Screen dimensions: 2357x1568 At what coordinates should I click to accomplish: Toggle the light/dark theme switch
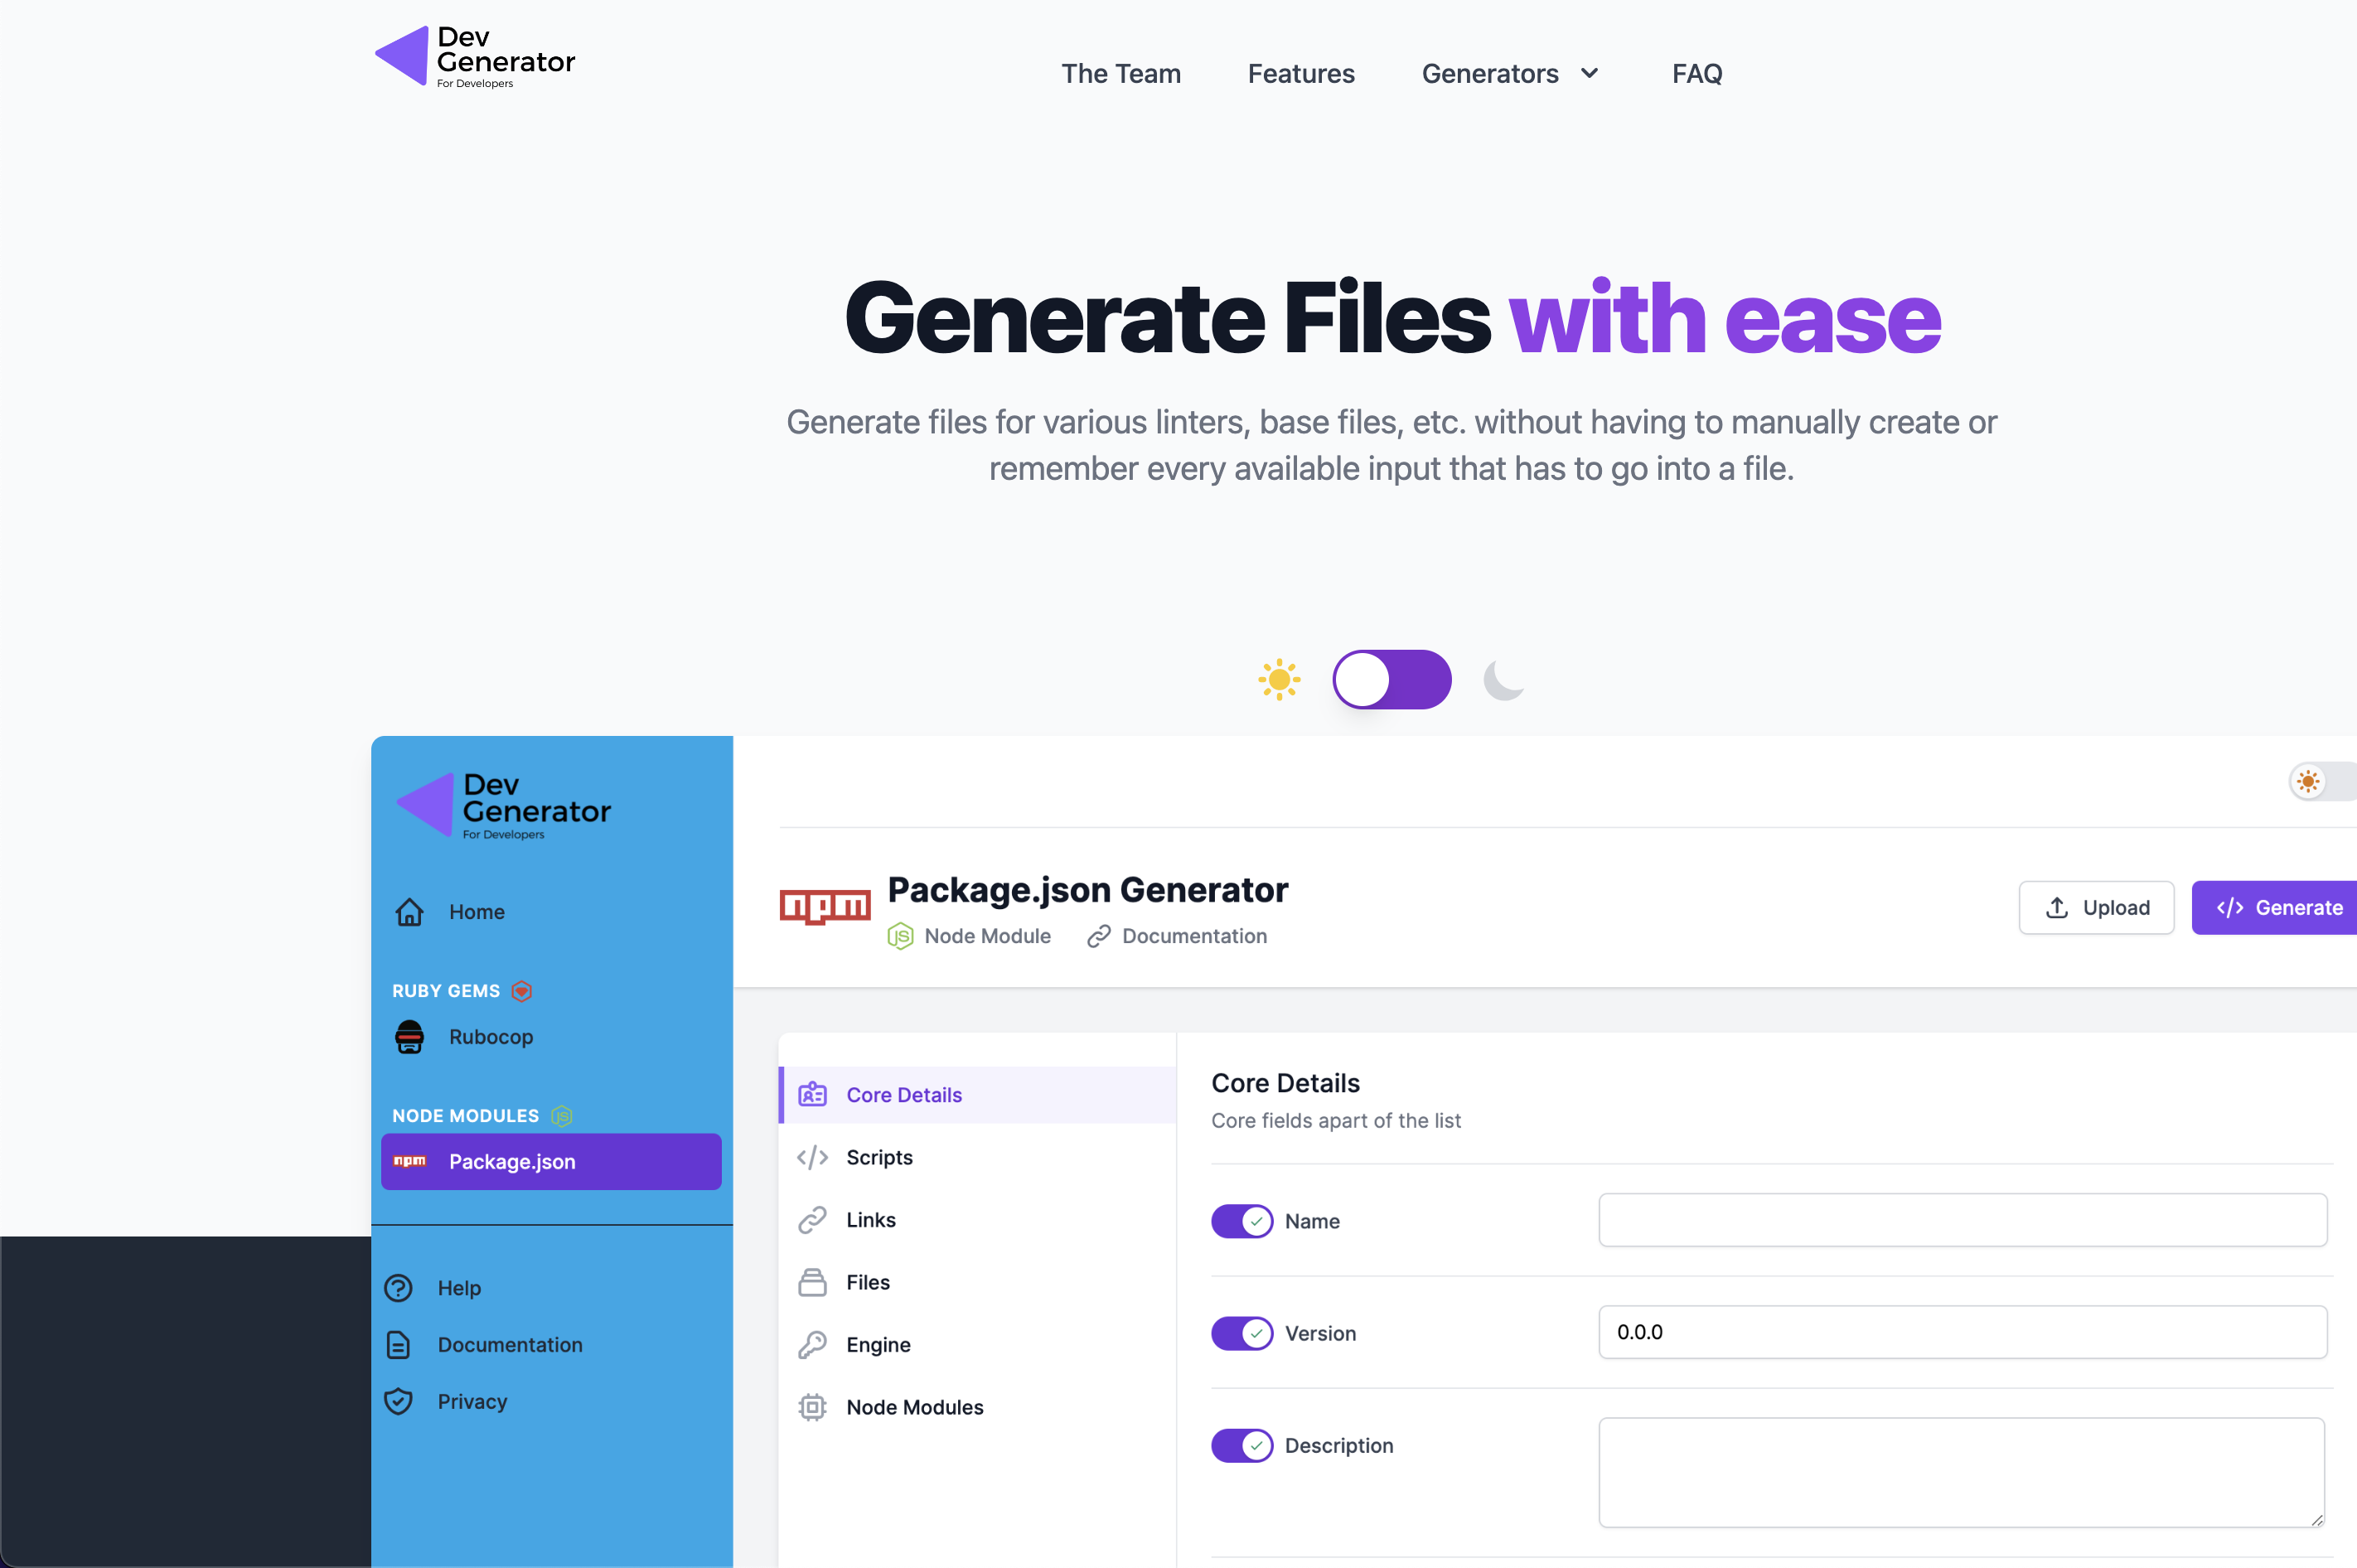click(x=1392, y=680)
